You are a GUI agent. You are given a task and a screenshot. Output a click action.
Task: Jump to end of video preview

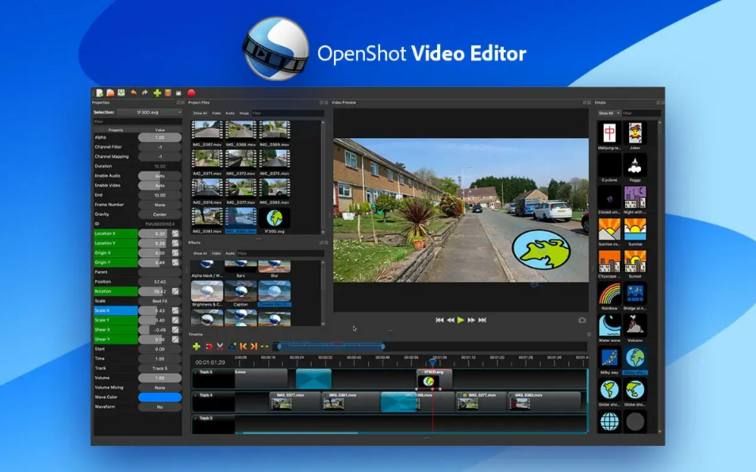point(482,320)
